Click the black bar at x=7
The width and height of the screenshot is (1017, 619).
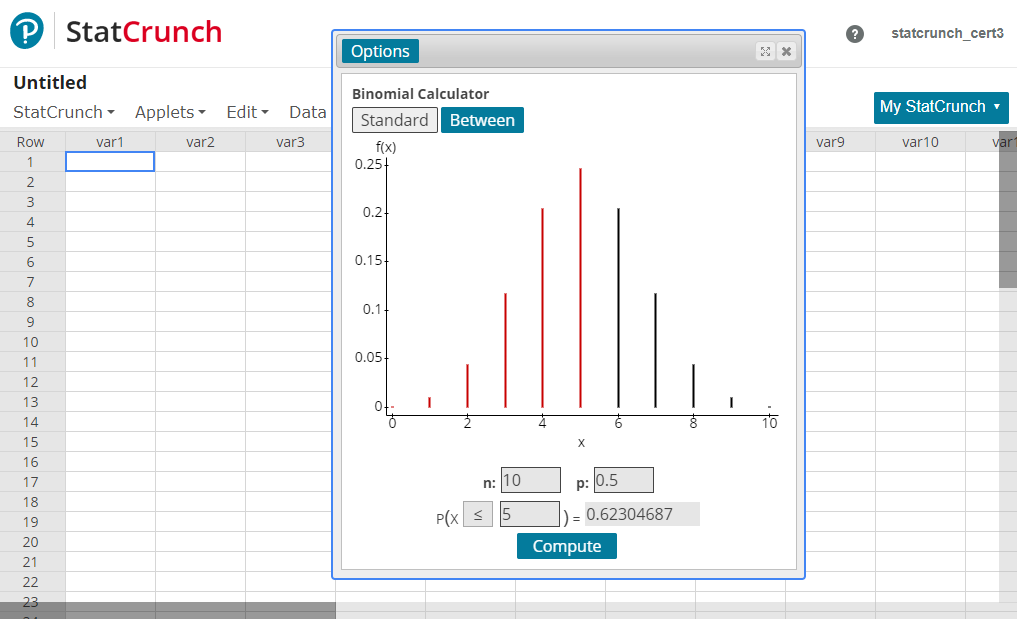[656, 350]
